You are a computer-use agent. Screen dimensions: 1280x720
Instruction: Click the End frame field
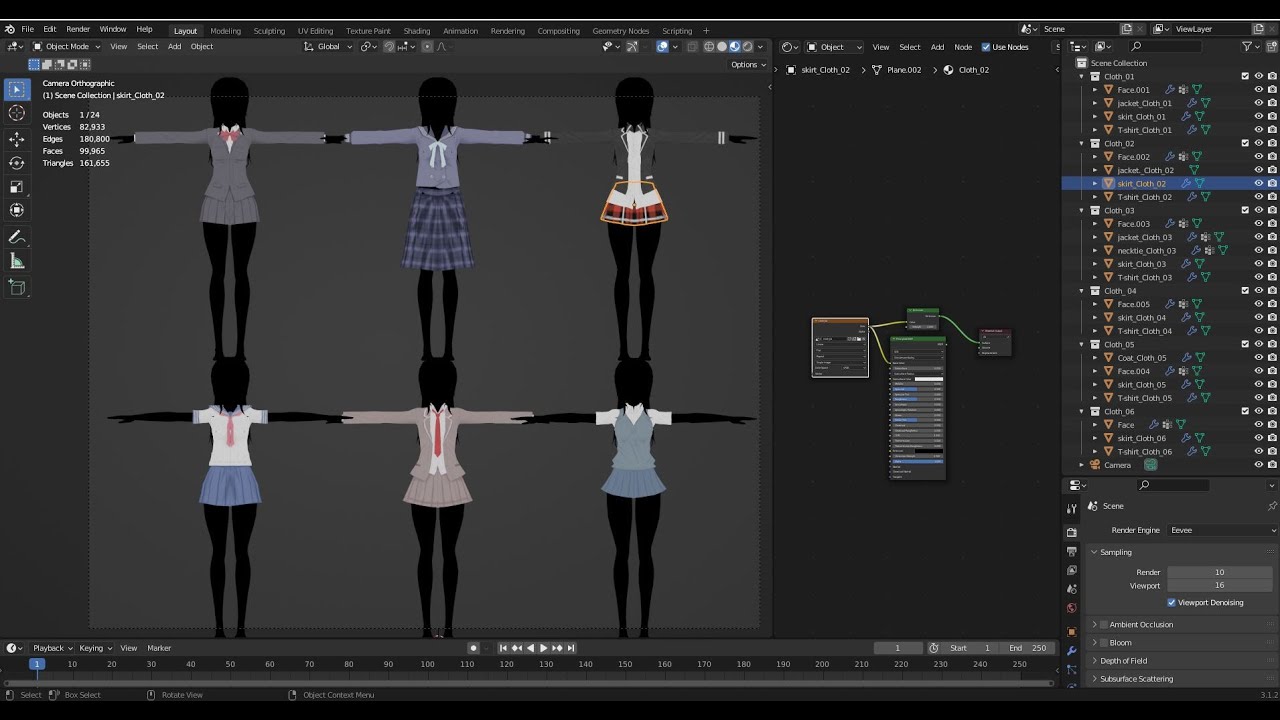coord(1028,648)
